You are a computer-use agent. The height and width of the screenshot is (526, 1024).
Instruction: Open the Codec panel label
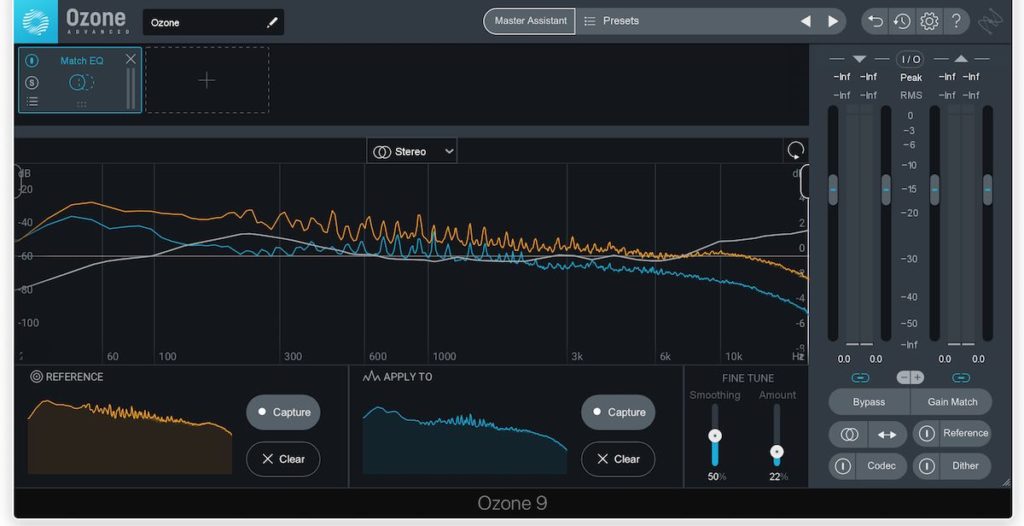(x=881, y=467)
